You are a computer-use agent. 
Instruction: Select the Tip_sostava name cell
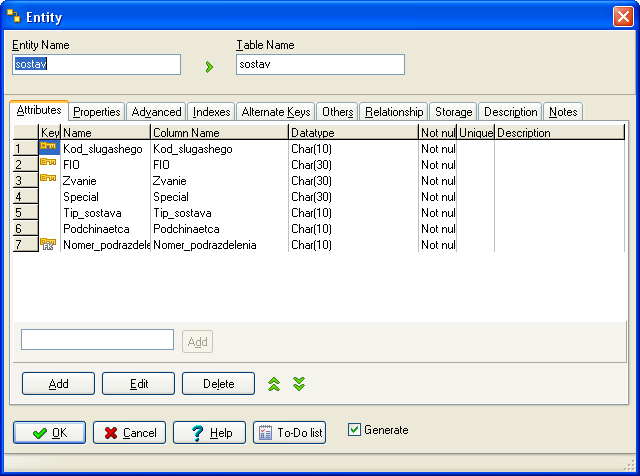click(106, 213)
